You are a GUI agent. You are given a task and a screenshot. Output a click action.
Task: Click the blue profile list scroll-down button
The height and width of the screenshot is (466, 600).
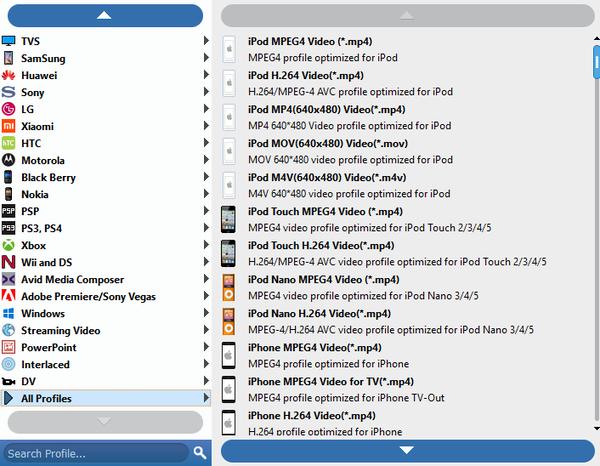pyautogui.click(x=408, y=450)
